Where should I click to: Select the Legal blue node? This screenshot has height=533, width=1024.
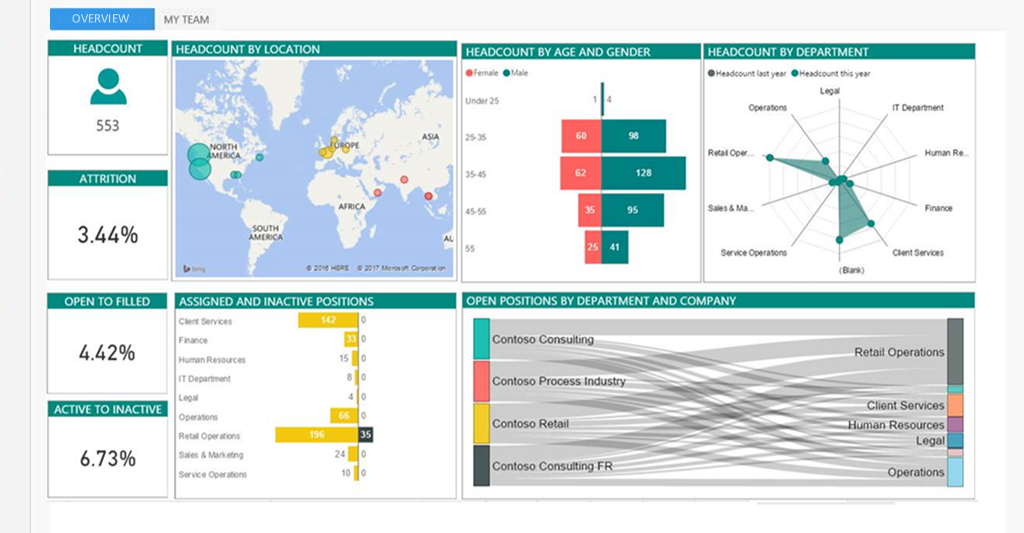955,440
